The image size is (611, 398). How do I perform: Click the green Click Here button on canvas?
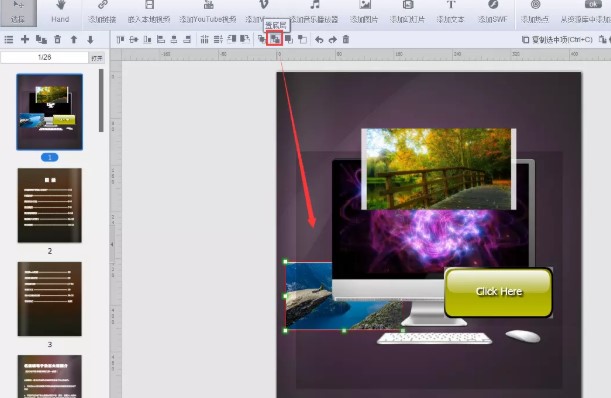498,292
